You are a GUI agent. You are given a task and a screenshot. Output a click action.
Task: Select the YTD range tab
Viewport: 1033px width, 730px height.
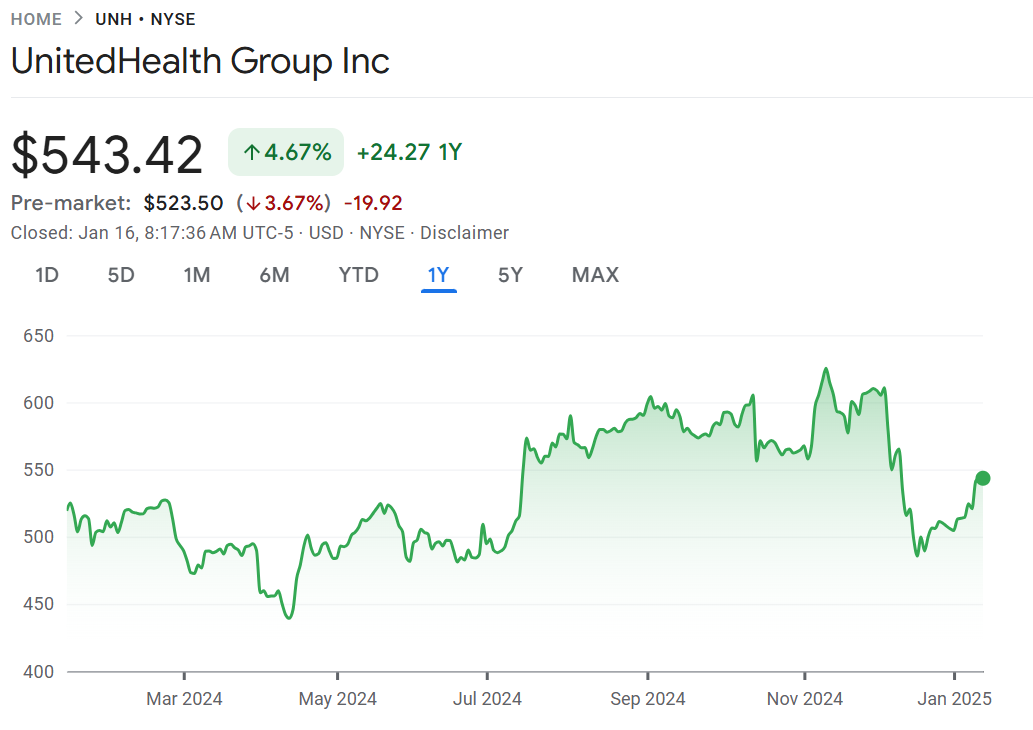(x=359, y=275)
